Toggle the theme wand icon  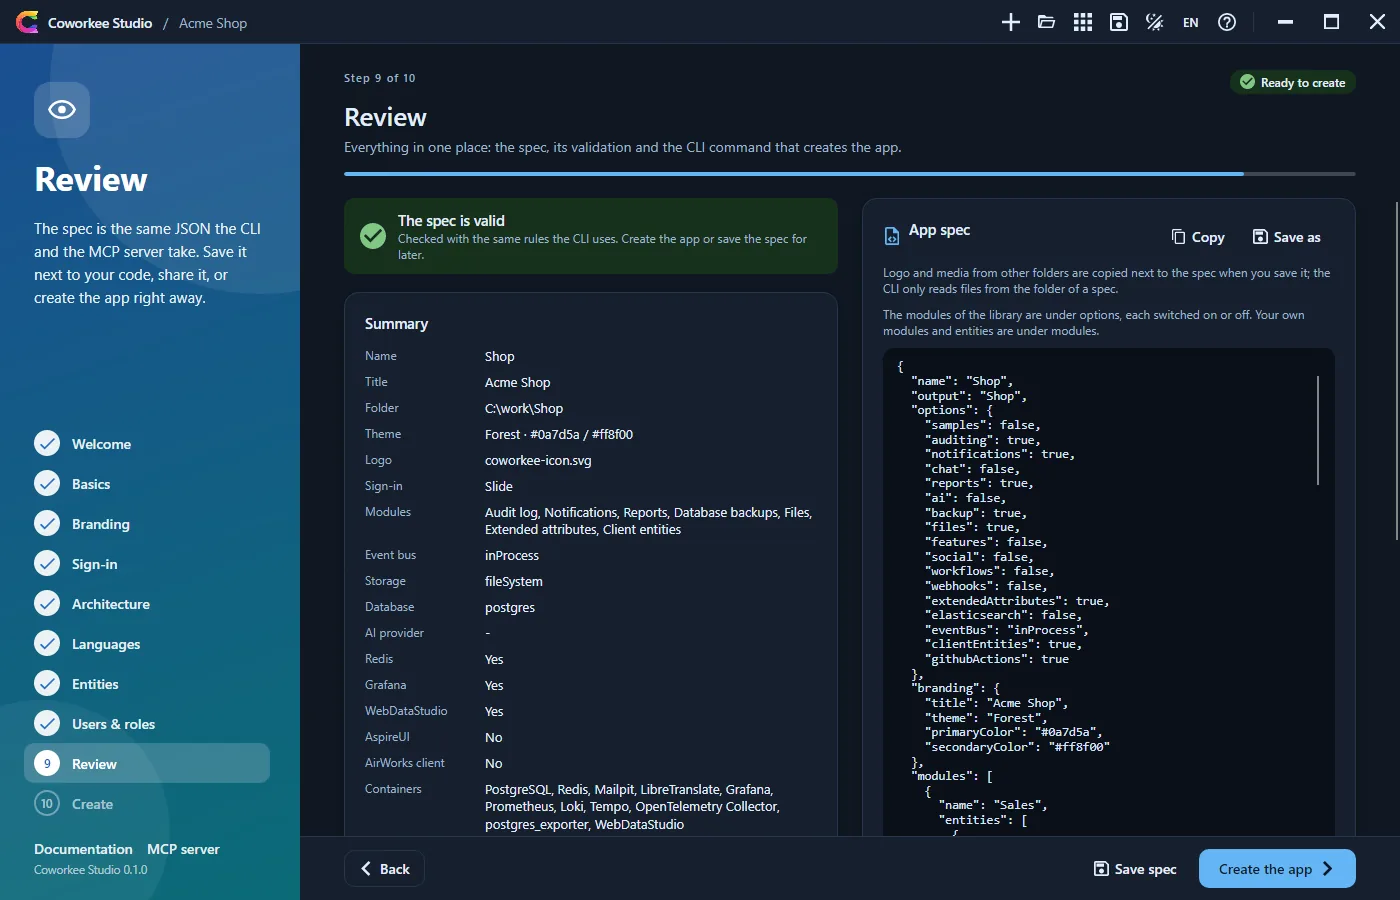(x=1155, y=22)
